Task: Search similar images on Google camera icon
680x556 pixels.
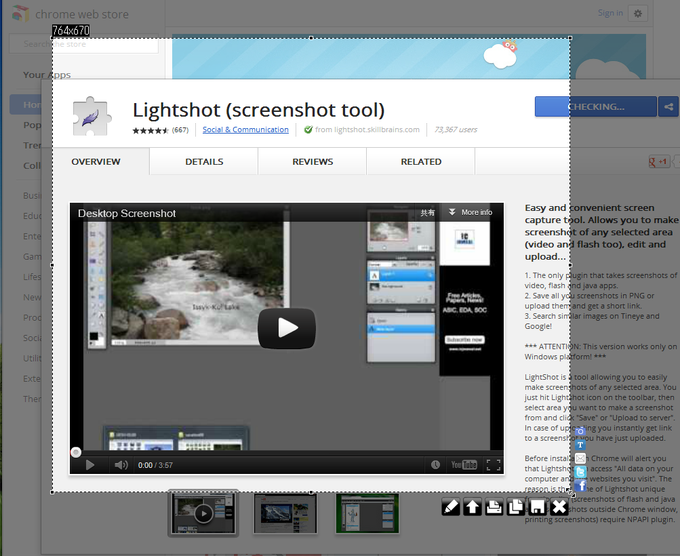Action: tap(580, 432)
